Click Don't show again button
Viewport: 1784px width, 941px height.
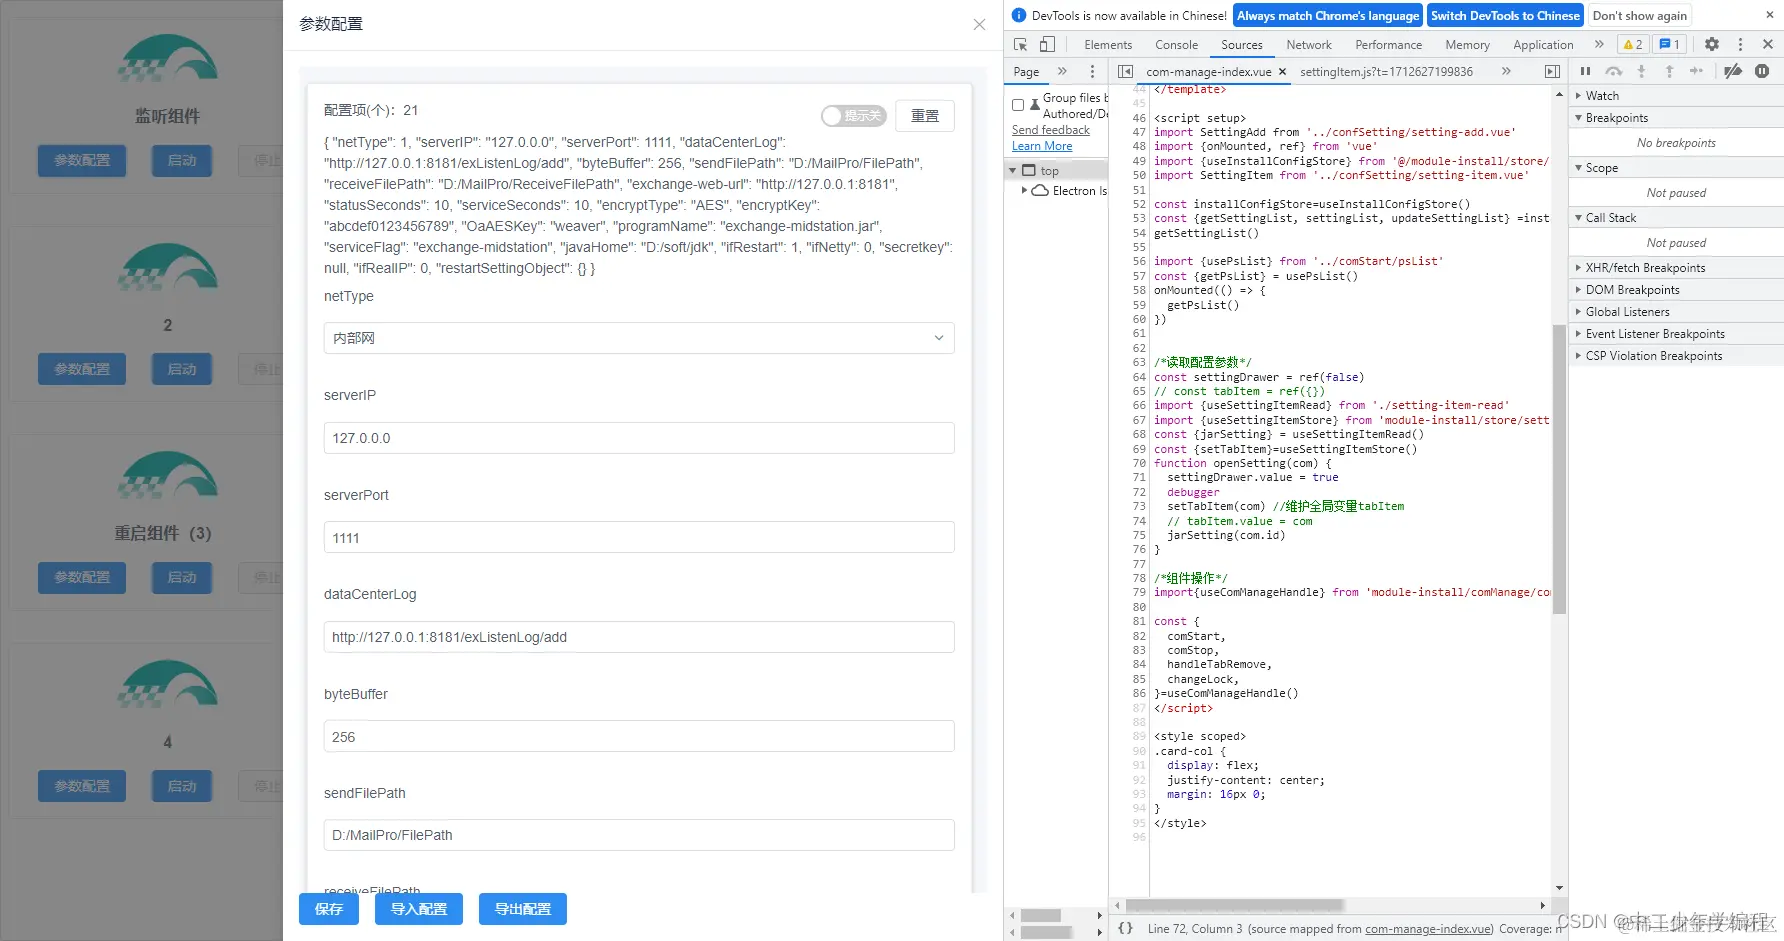click(1640, 15)
